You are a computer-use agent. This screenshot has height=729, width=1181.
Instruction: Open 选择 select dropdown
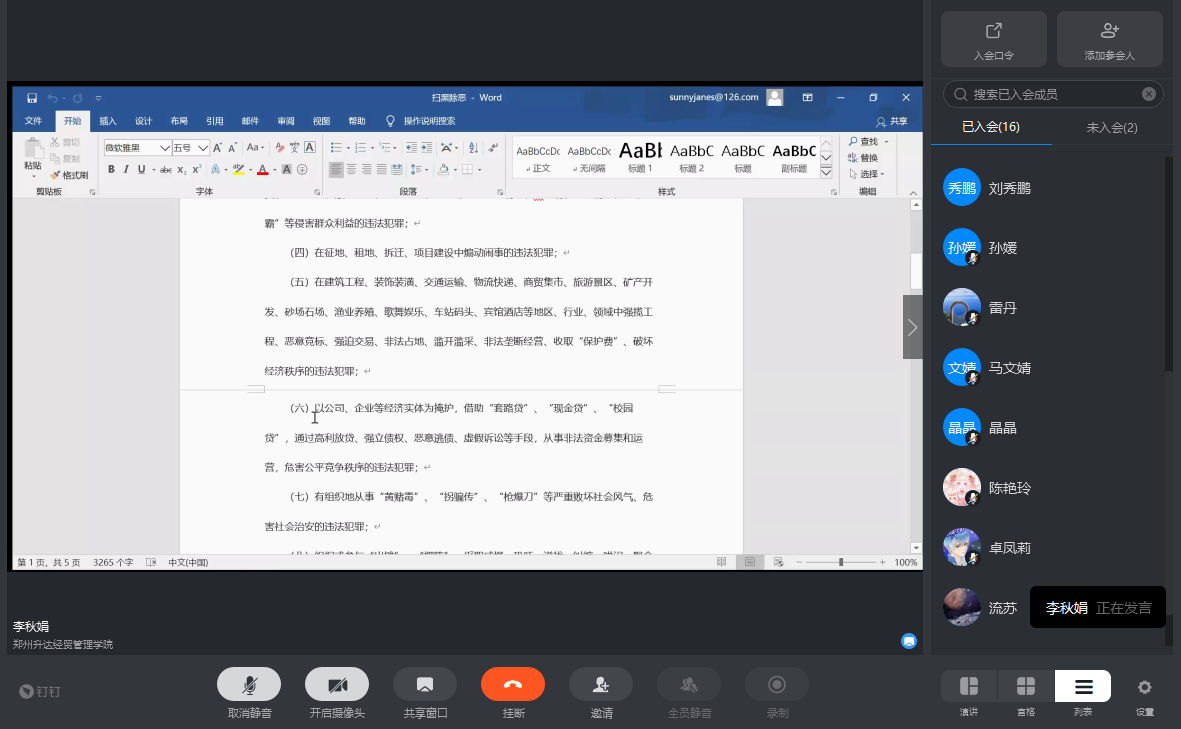tap(867, 173)
